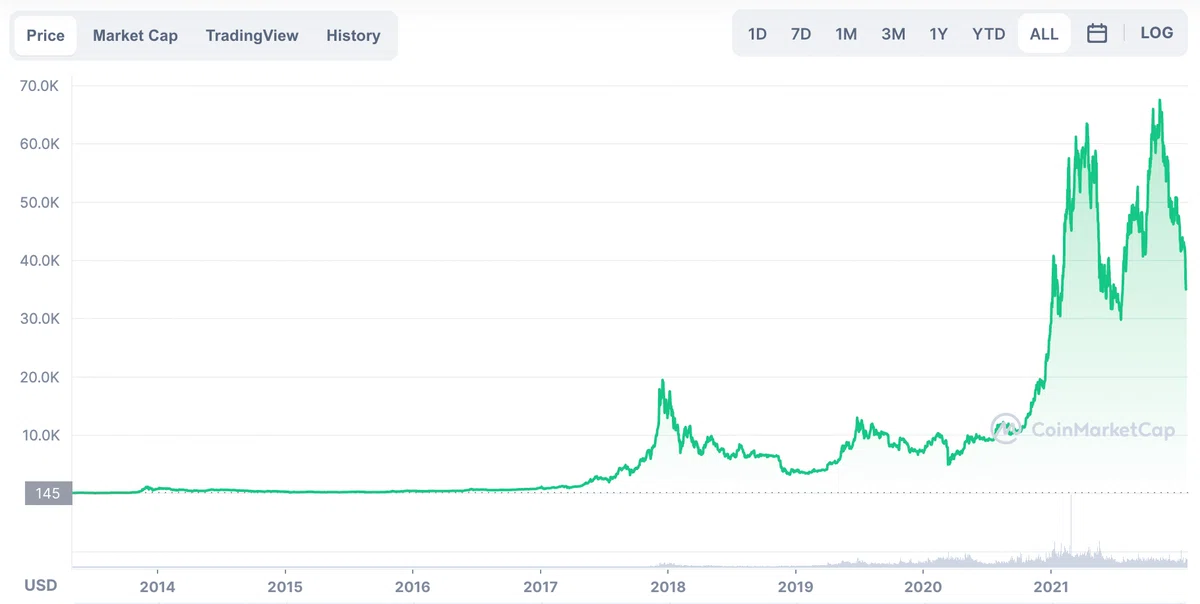Click the 2017 timeline label
The image size is (1200, 604).
pos(540,585)
